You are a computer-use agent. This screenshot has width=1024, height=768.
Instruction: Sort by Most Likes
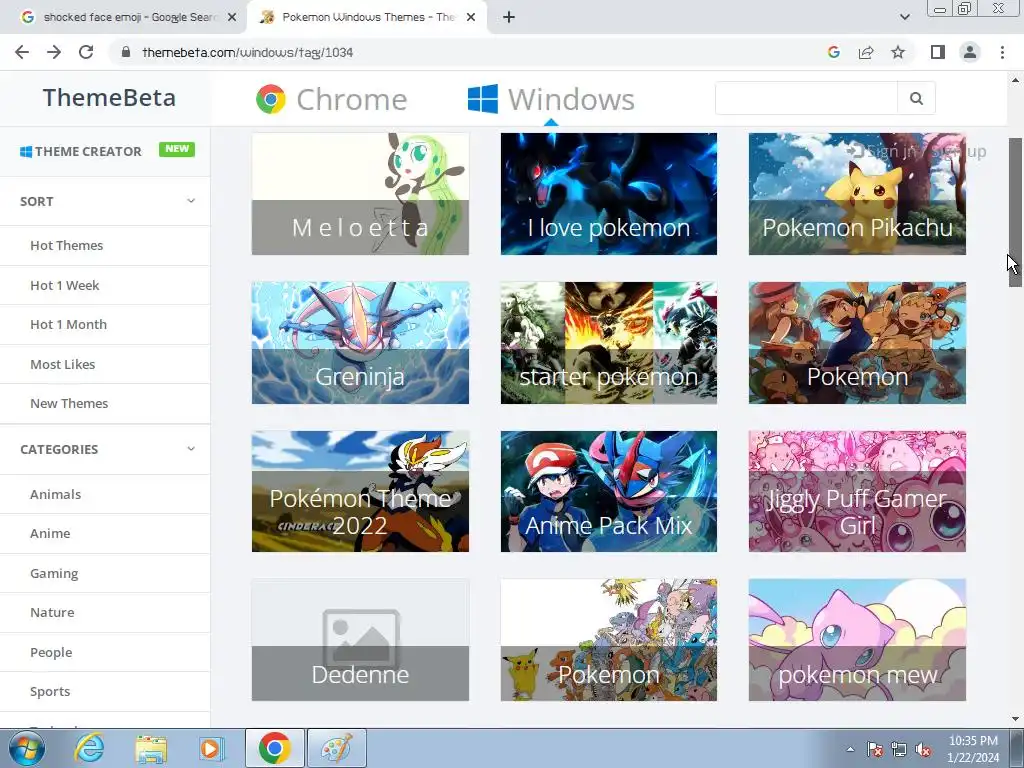tap(63, 364)
